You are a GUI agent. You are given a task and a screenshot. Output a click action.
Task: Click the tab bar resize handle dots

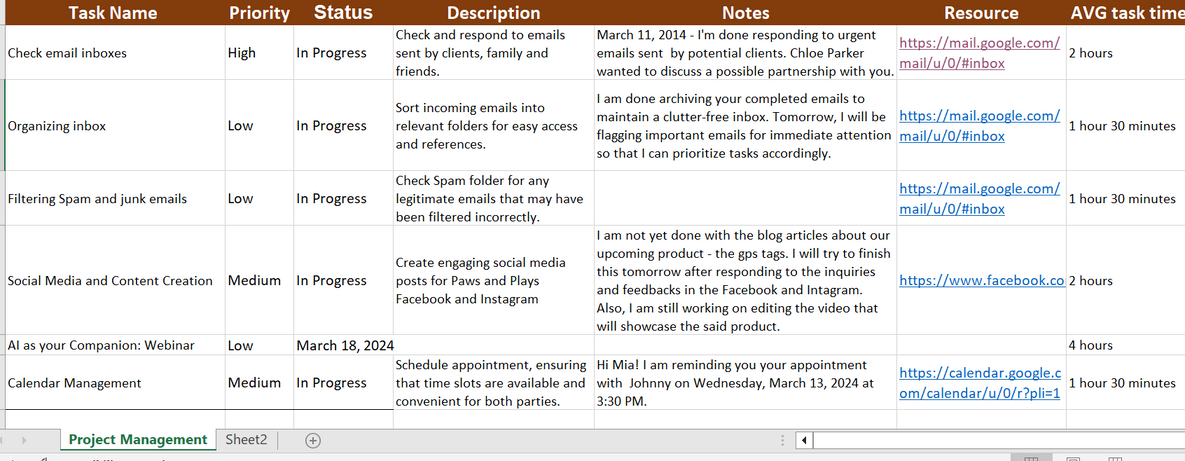782,440
